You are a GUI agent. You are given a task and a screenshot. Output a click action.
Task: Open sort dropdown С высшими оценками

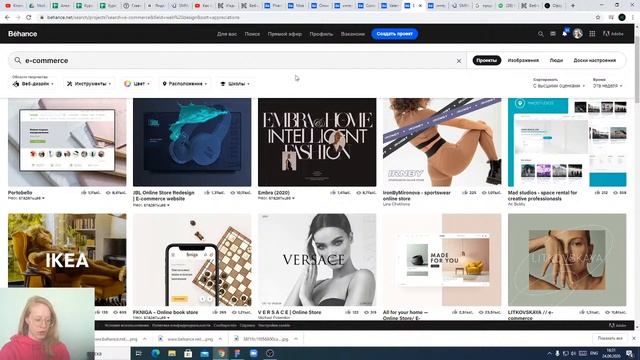pos(559,86)
